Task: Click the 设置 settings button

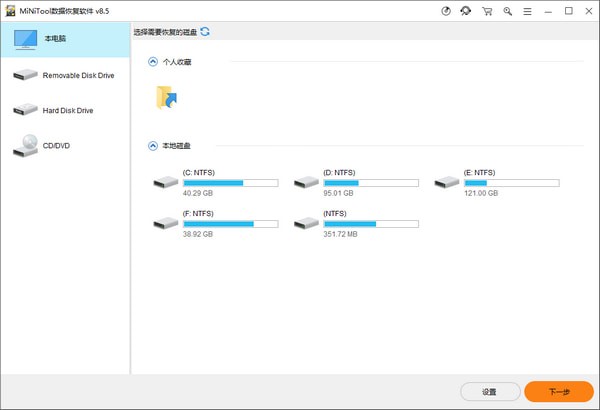Action: click(x=489, y=392)
